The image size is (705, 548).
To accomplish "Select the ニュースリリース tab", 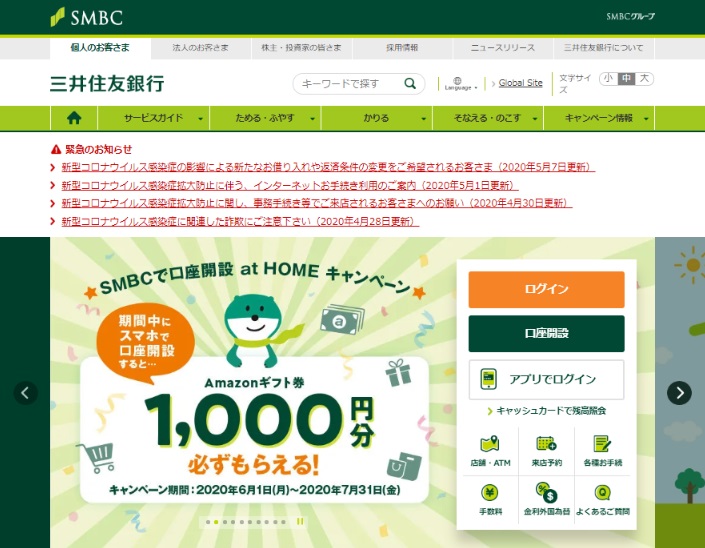I will pyautogui.click(x=503, y=48).
